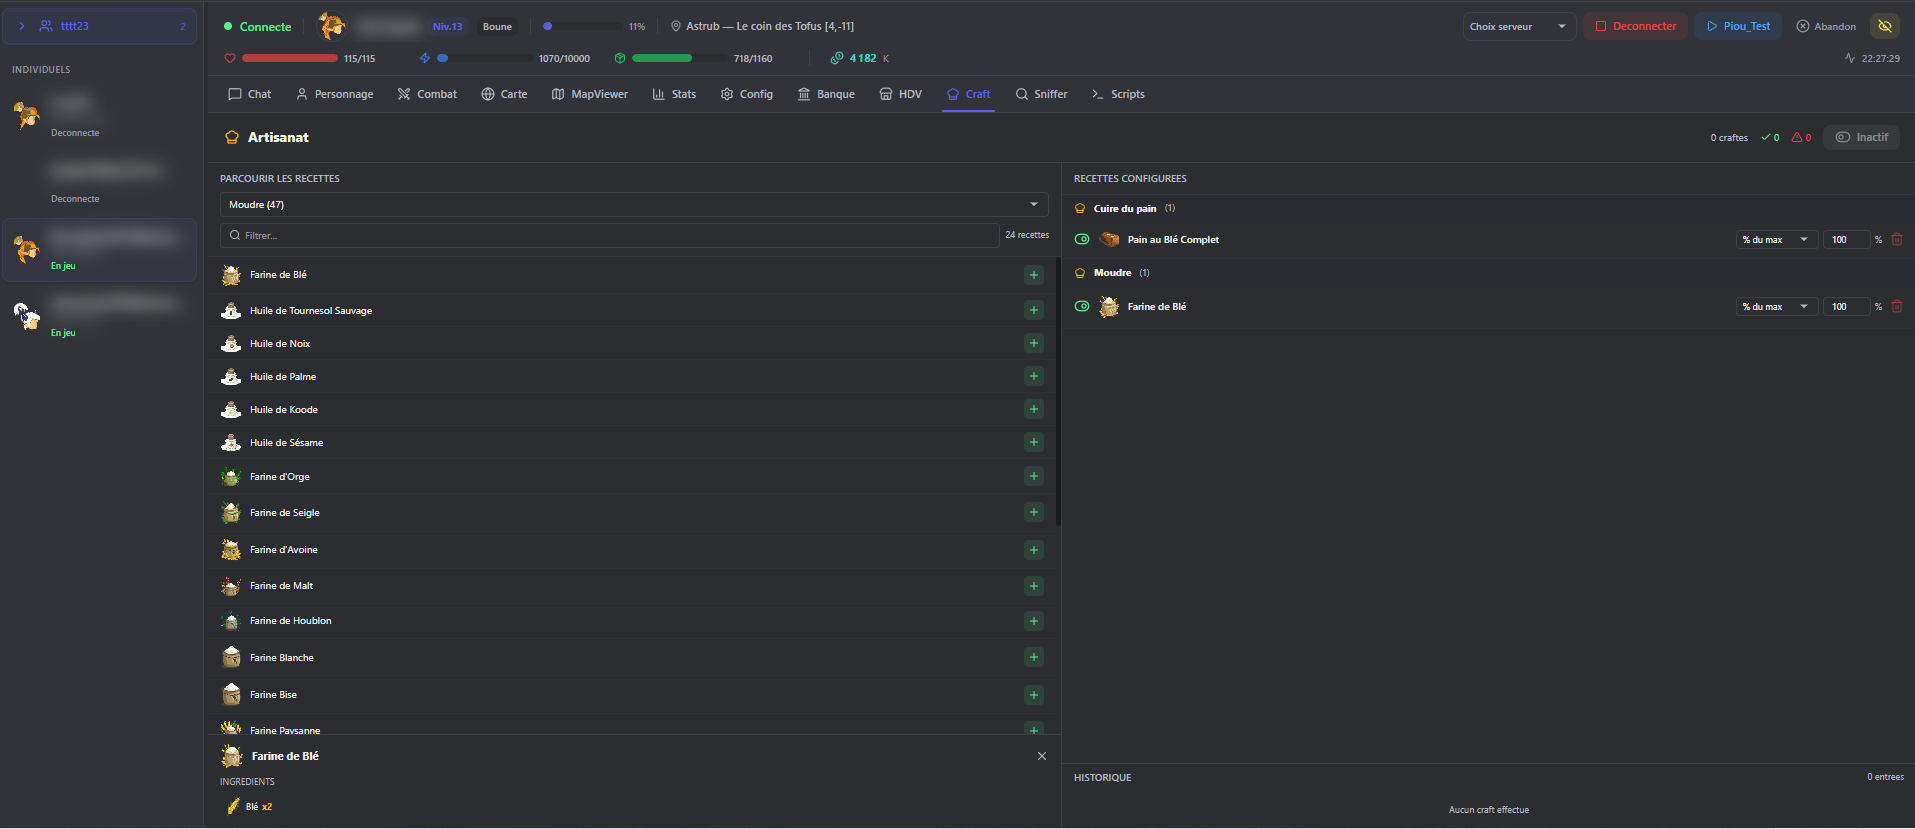Click the Filtrer recipe search field

click(610, 236)
